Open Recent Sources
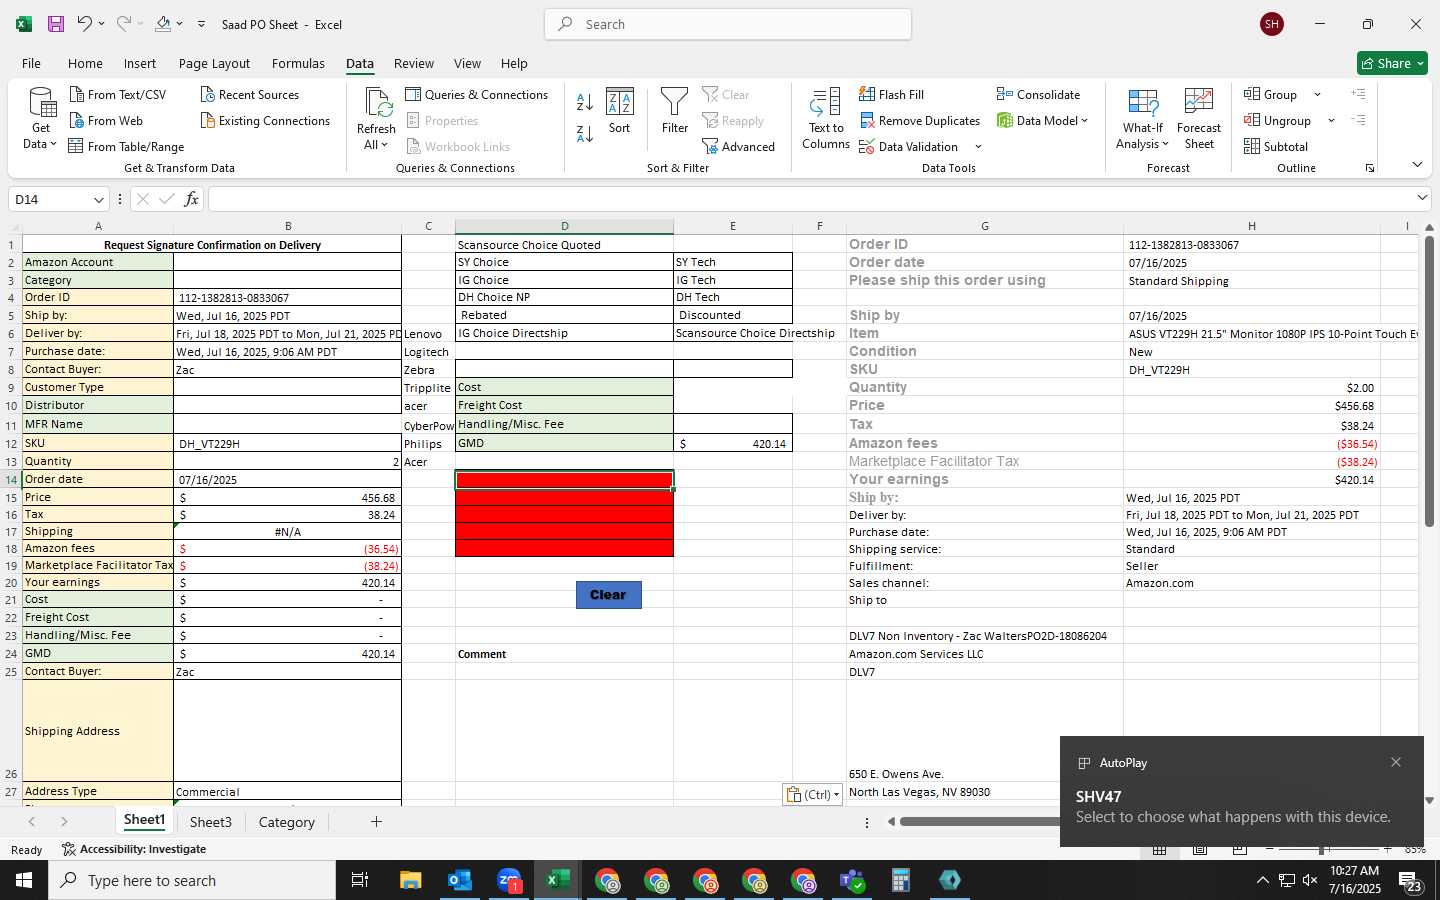Viewport: 1440px width, 900px height. [x=250, y=95]
